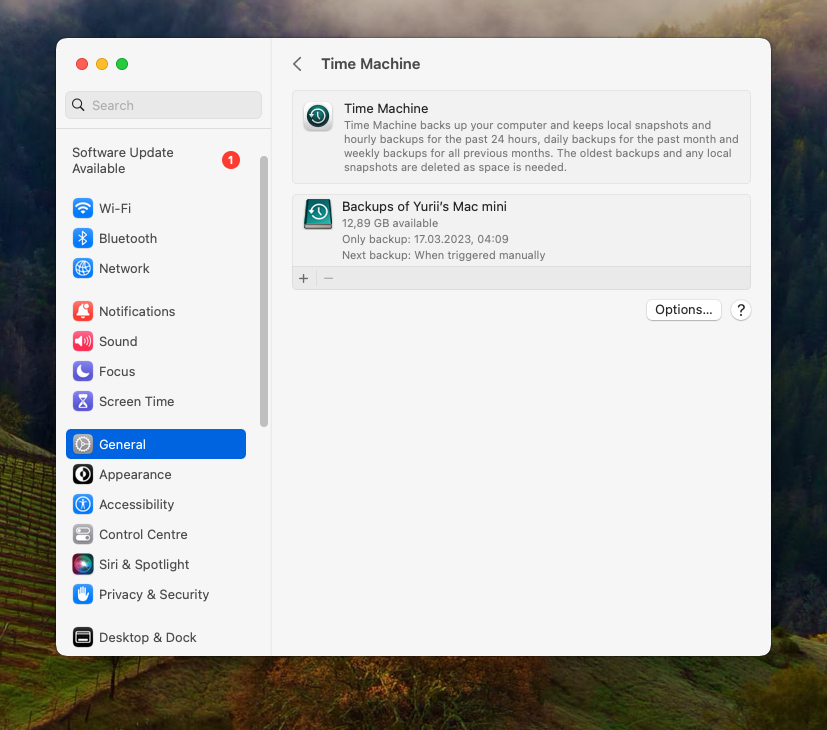Open Desktop & Dock settings
This screenshot has width=827, height=730.
(x=147, y=637)
